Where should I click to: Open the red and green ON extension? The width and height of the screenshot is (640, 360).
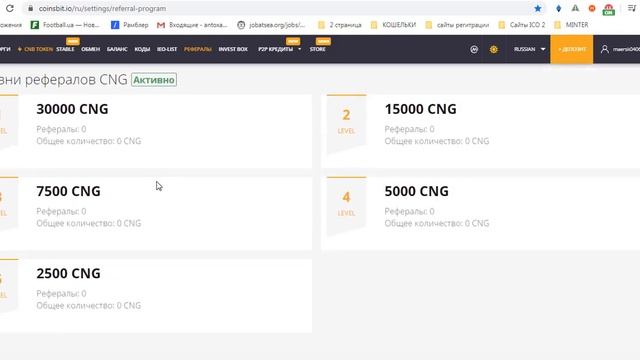[x=609, y=9]
